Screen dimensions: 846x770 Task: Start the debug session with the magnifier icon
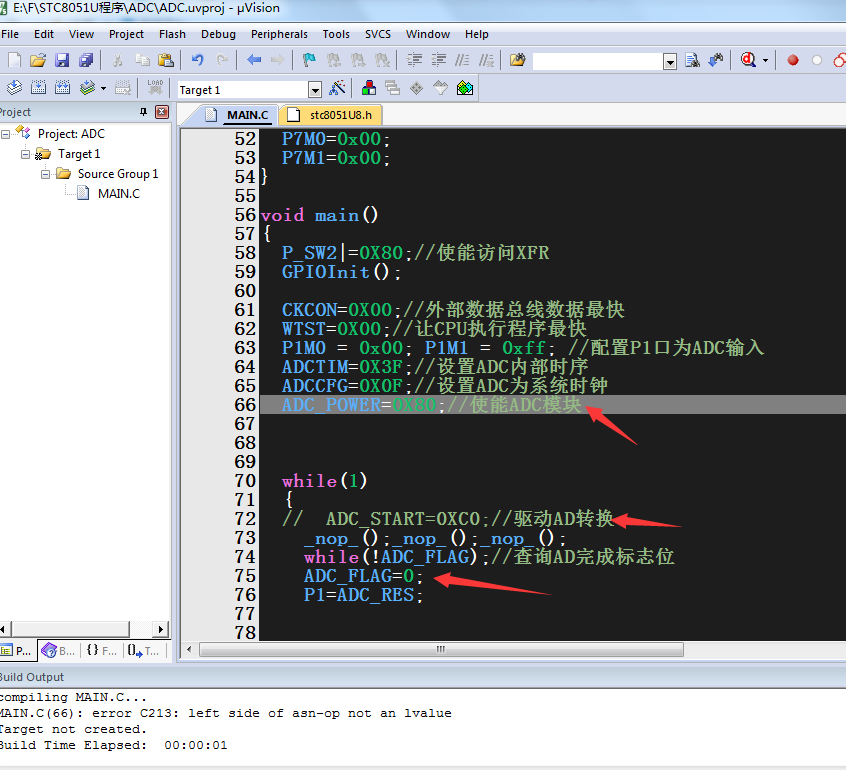(x=748, y=60)
